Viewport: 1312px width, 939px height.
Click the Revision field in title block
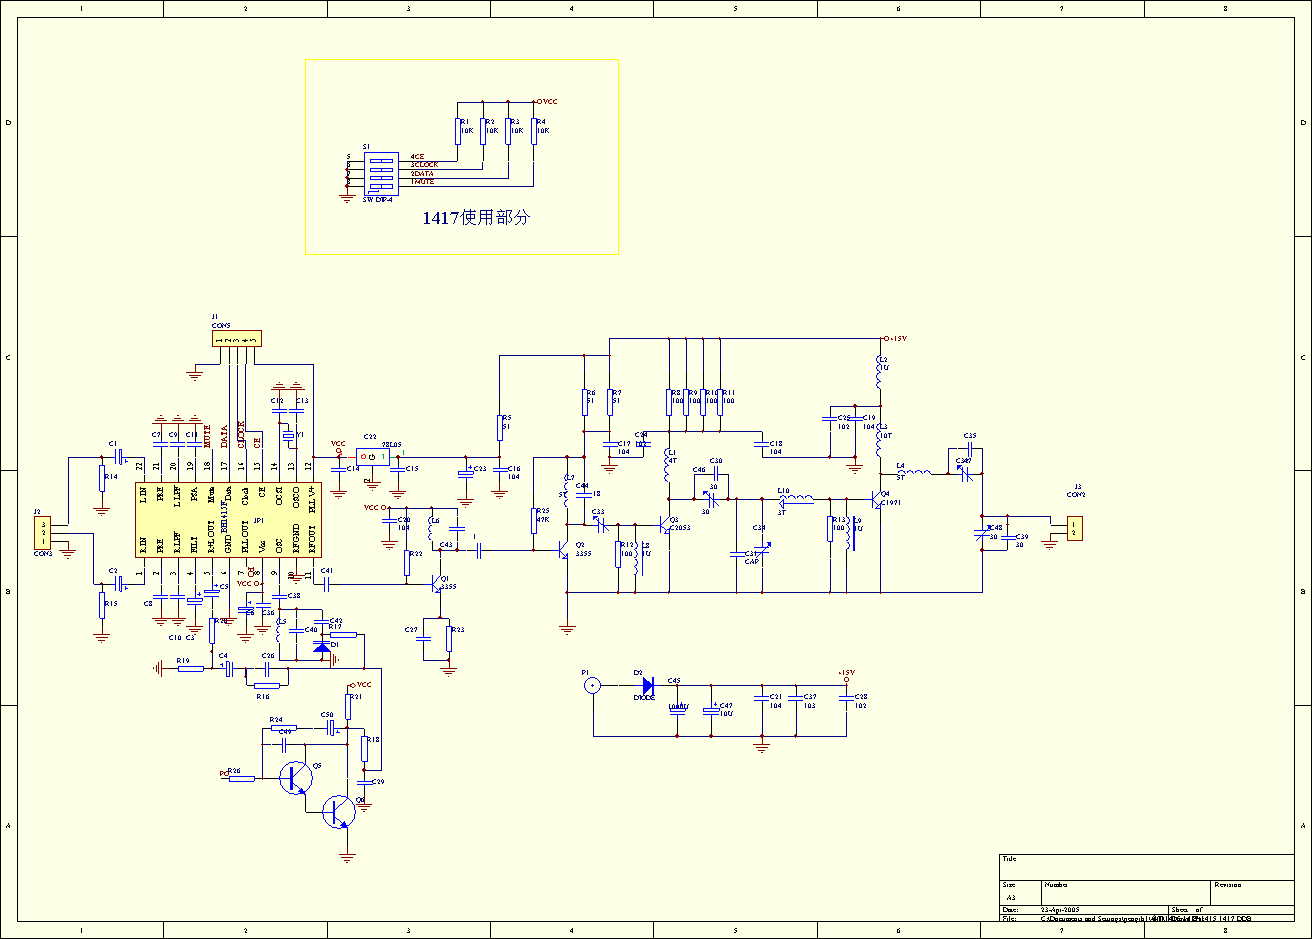tap(1252, 893)
